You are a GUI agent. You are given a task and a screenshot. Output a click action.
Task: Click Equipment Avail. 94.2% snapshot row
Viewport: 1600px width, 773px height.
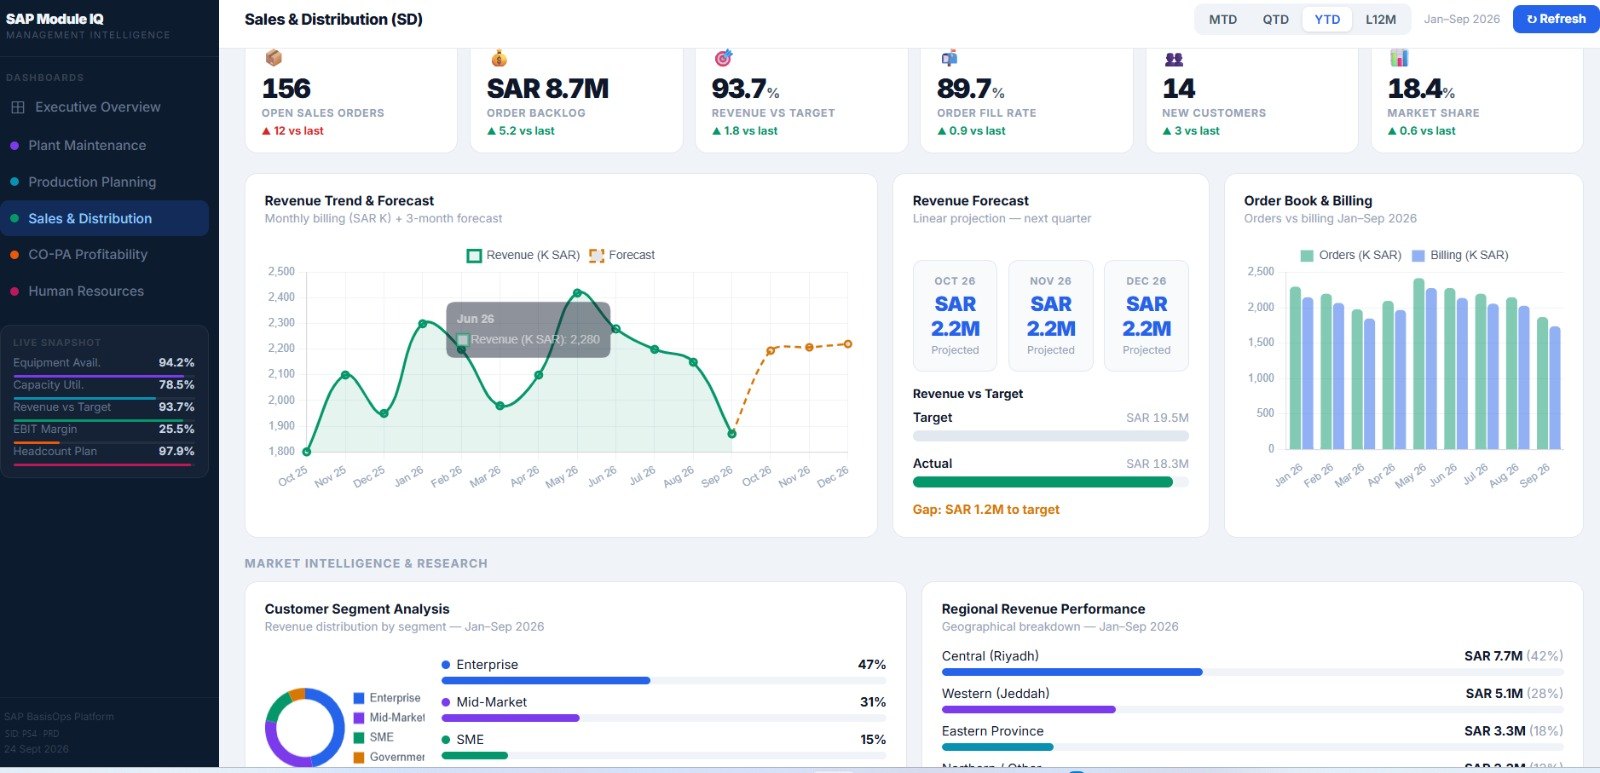click(104, 364)
